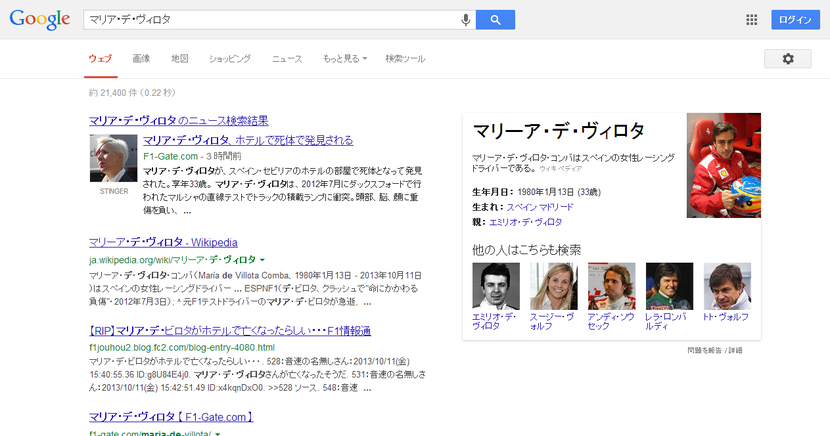Click the blue search magnifier button
Image resolution: width=830 pixels, height=436 pixels.
[x=495, y=20]
